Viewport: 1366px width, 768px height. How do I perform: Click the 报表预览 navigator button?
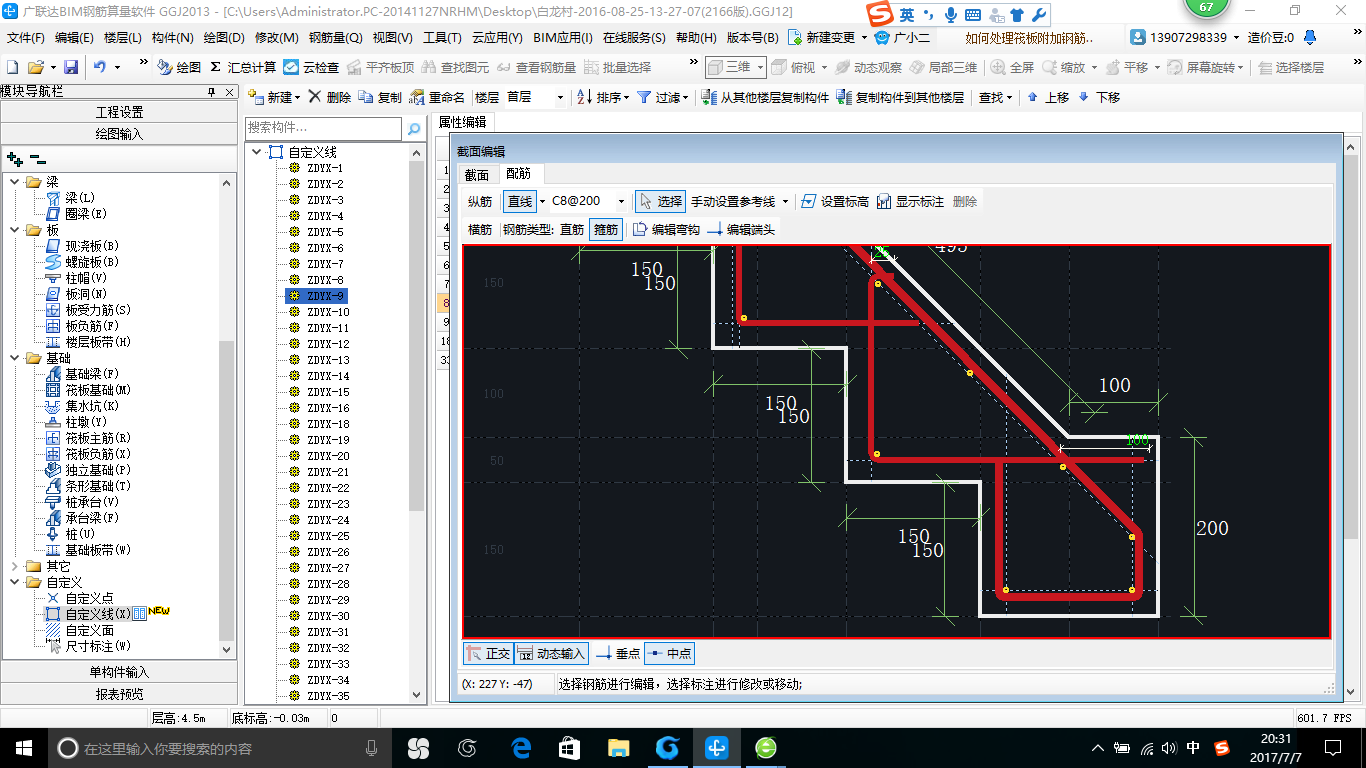[119, 694]
